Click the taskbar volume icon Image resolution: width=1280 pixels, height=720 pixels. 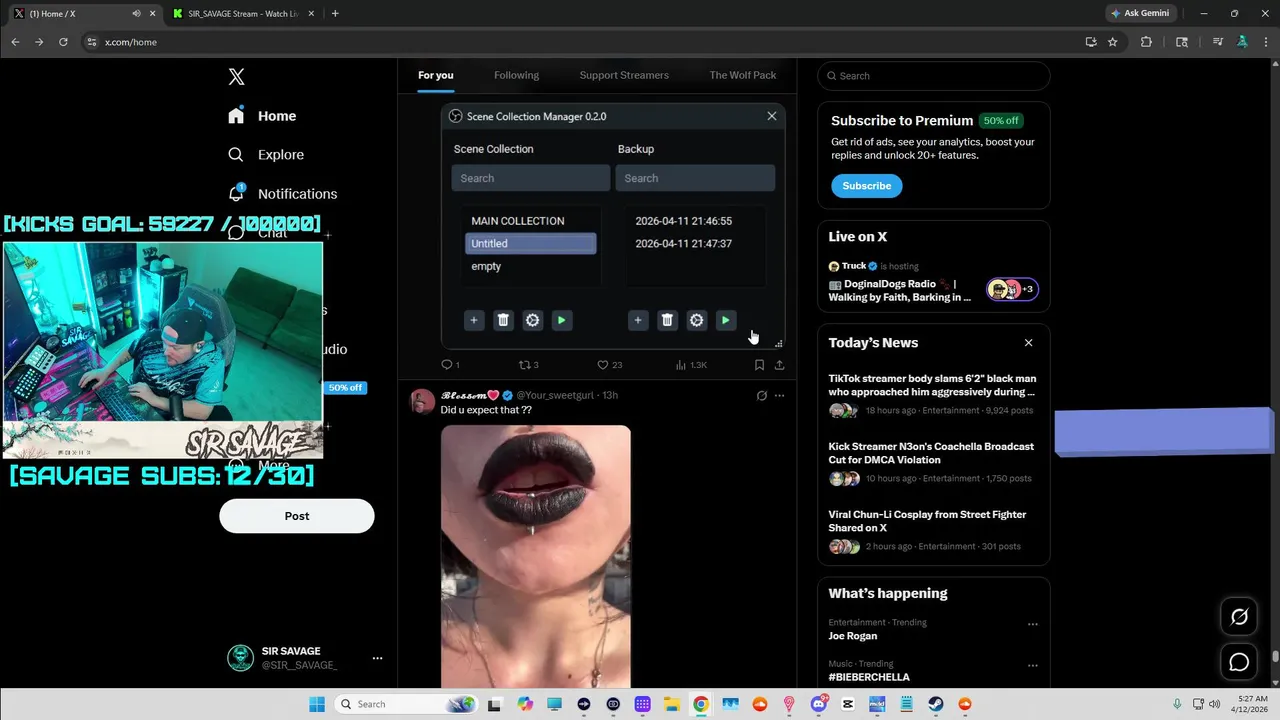click(x=1215, y=704)
